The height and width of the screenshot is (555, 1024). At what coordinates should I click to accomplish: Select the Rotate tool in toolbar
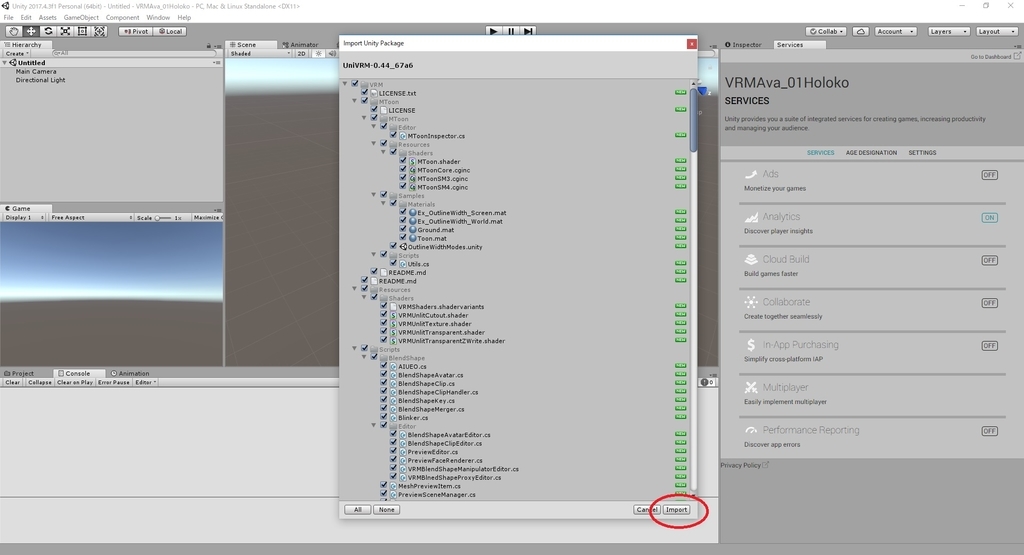(x=48, y=31)
